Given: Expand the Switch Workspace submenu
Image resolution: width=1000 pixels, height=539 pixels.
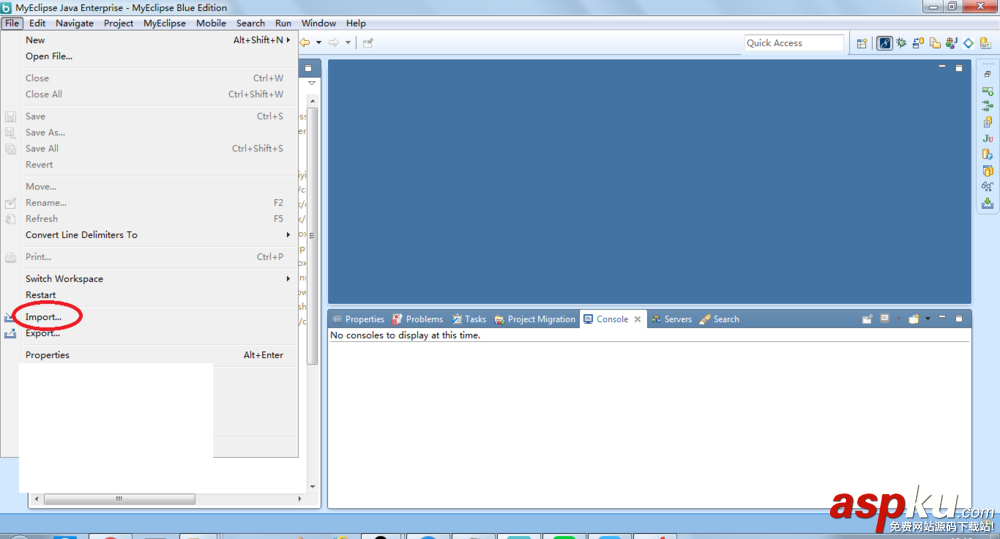Looking at the screenshot, I should (x=288, y=279).
